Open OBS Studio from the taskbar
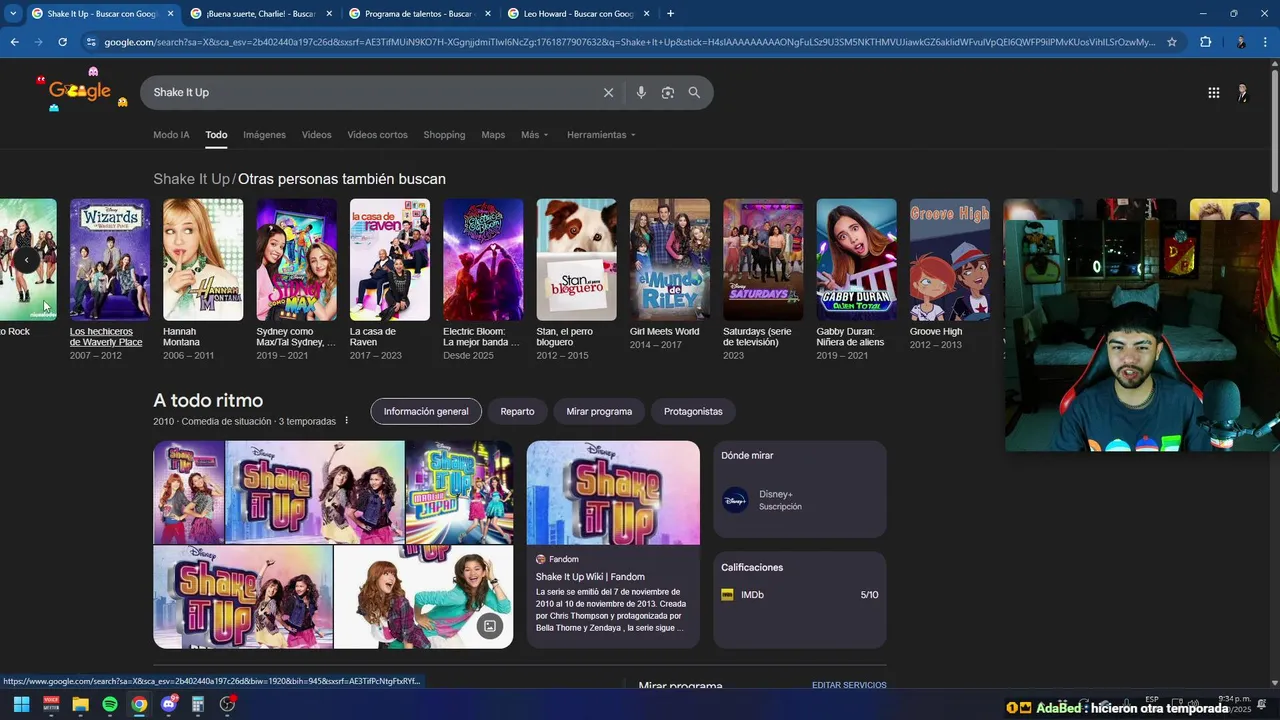Screen dimensions: 1280x720 coord(228,704)
